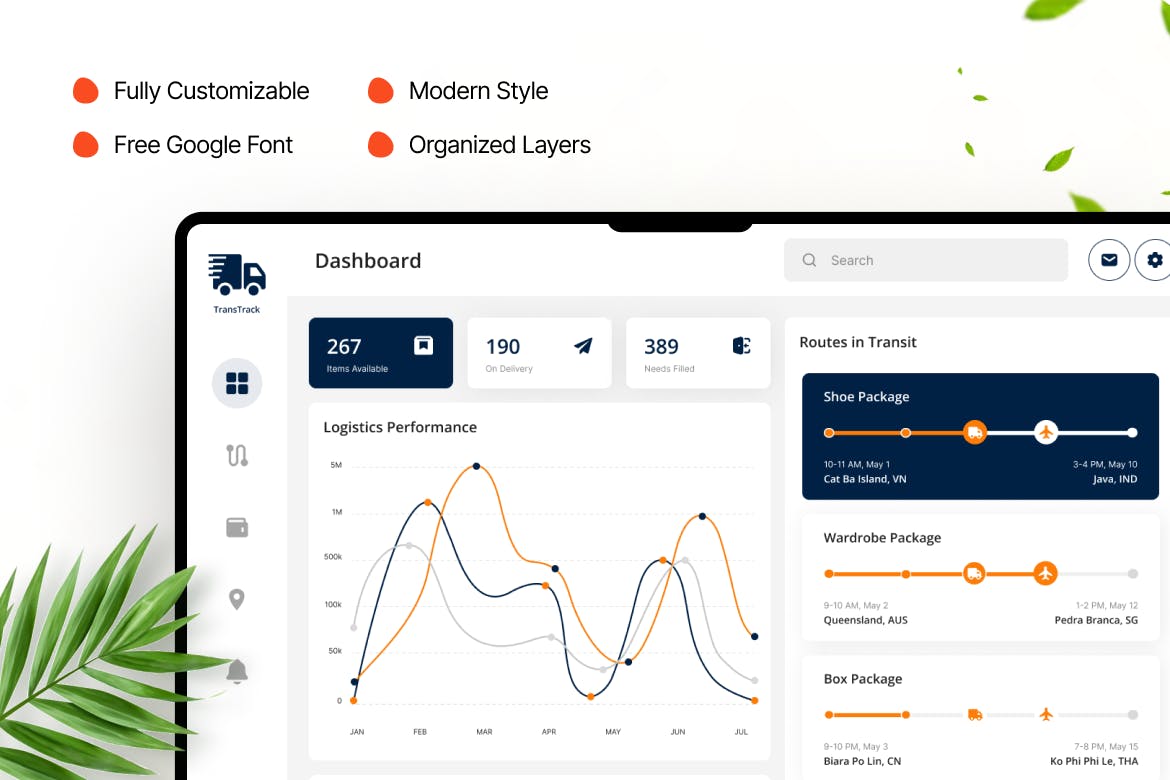Viewport: 1170px width, 780px height.
Task: Click the airplane marker on Shoe Package route
Action: (1045, 432)
